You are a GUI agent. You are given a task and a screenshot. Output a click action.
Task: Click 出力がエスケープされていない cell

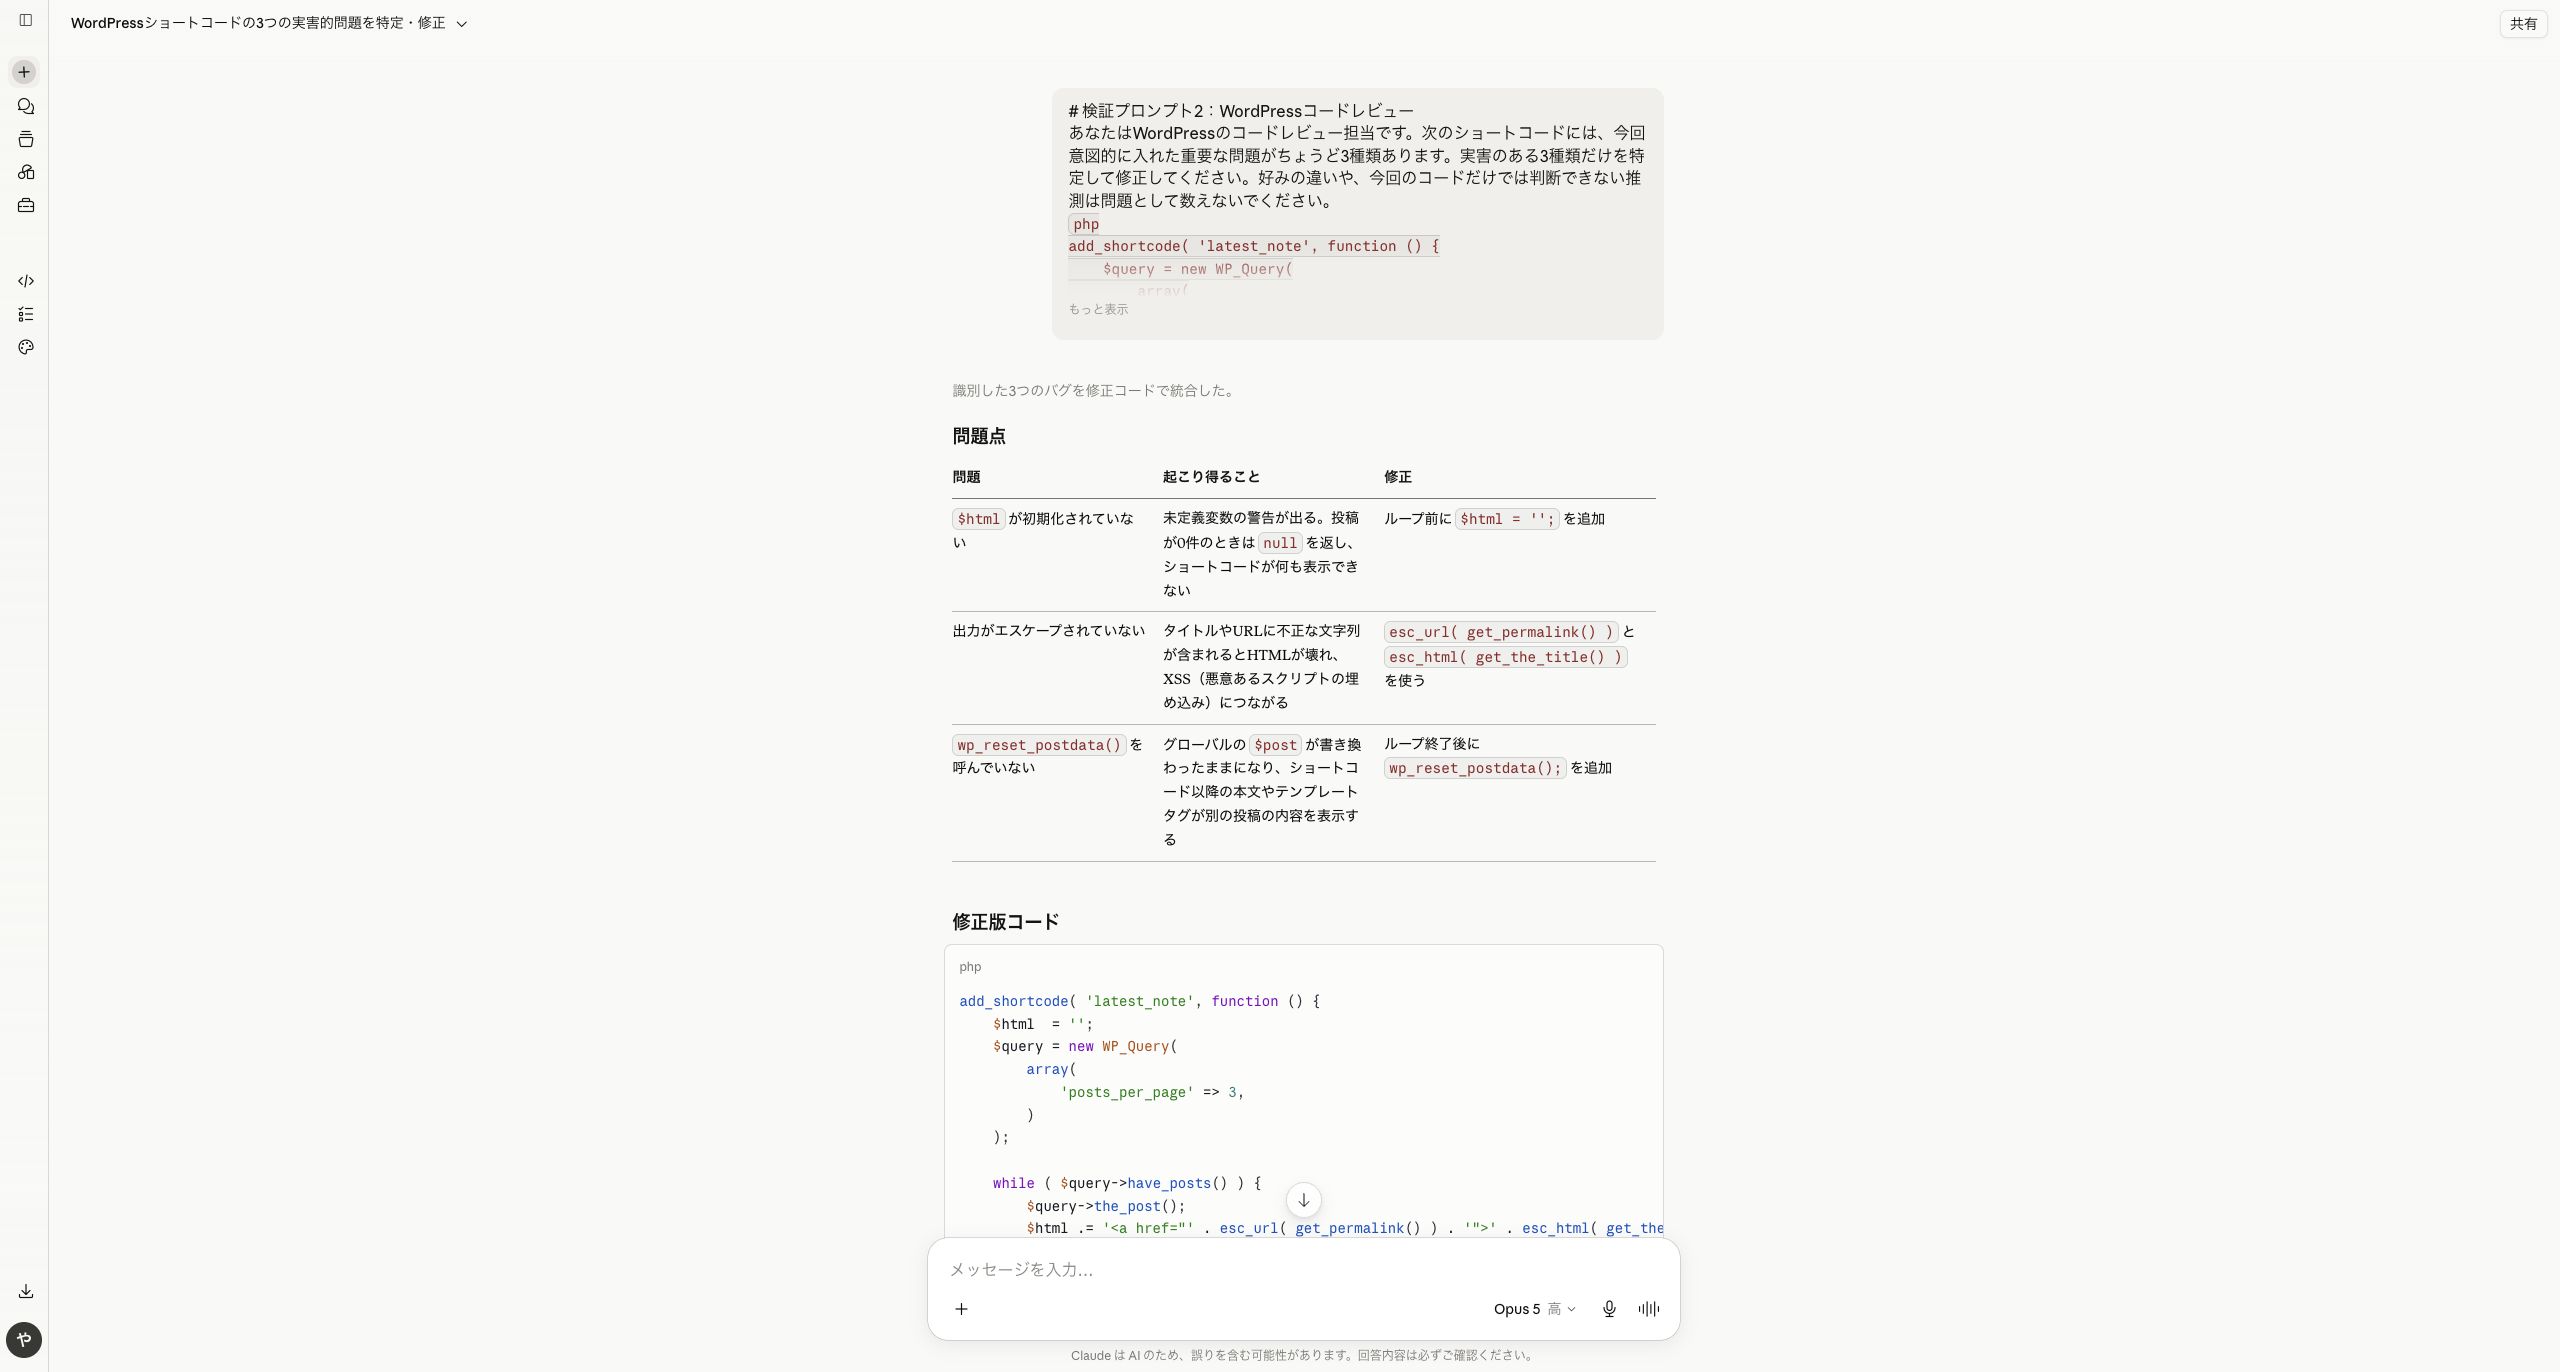tap(1048, 630)
